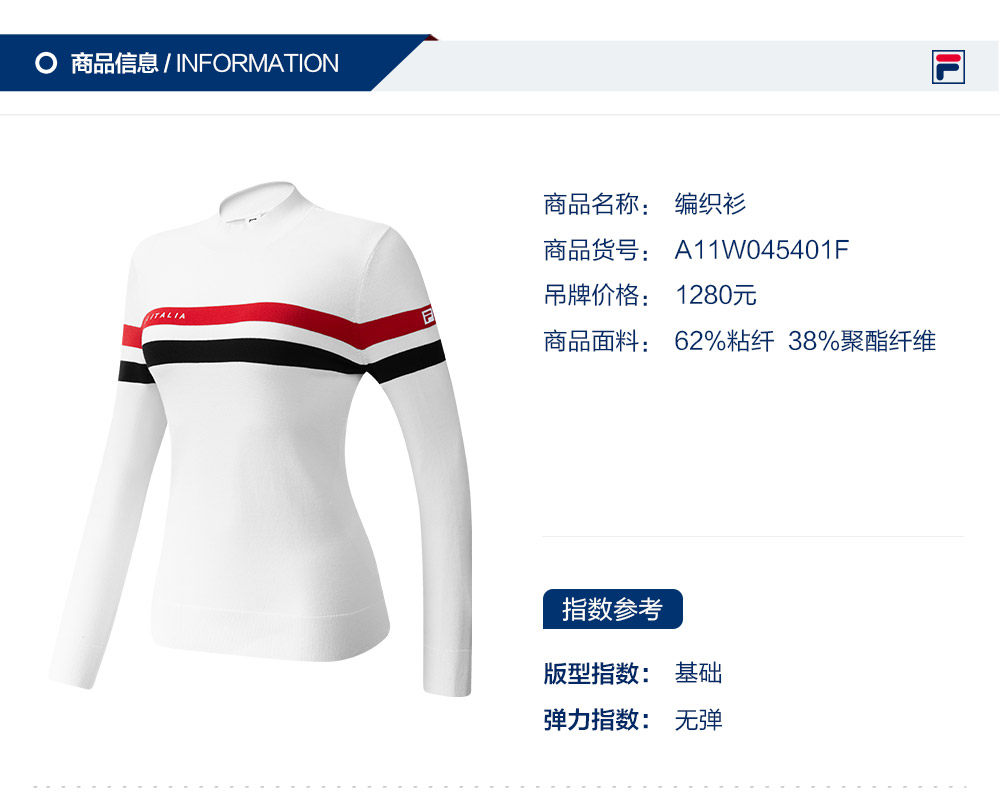
Task: Click the FILA logo patch on the sleeve
Action: [x=428, y=317]
